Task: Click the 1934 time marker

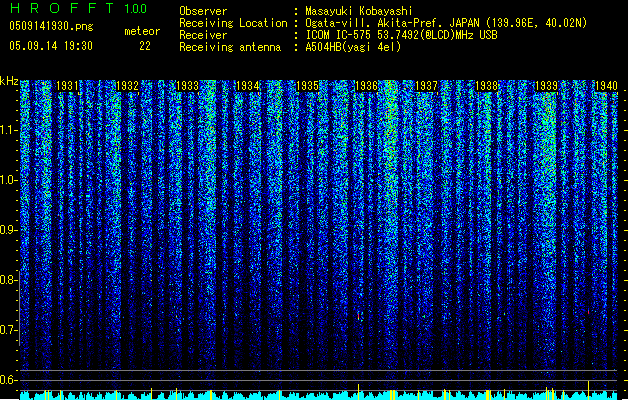Action: [248, 86]
